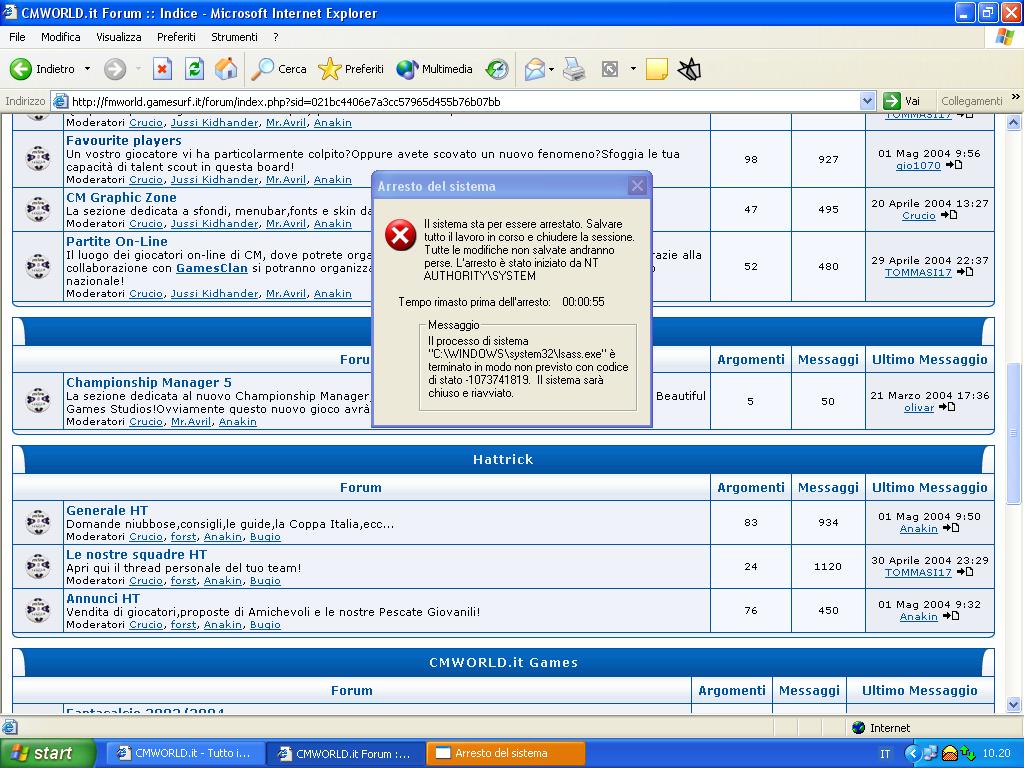The image size is (1024, 768).
Task: Select Arresto del sistema taskbar button
Action: pos(505,754)
